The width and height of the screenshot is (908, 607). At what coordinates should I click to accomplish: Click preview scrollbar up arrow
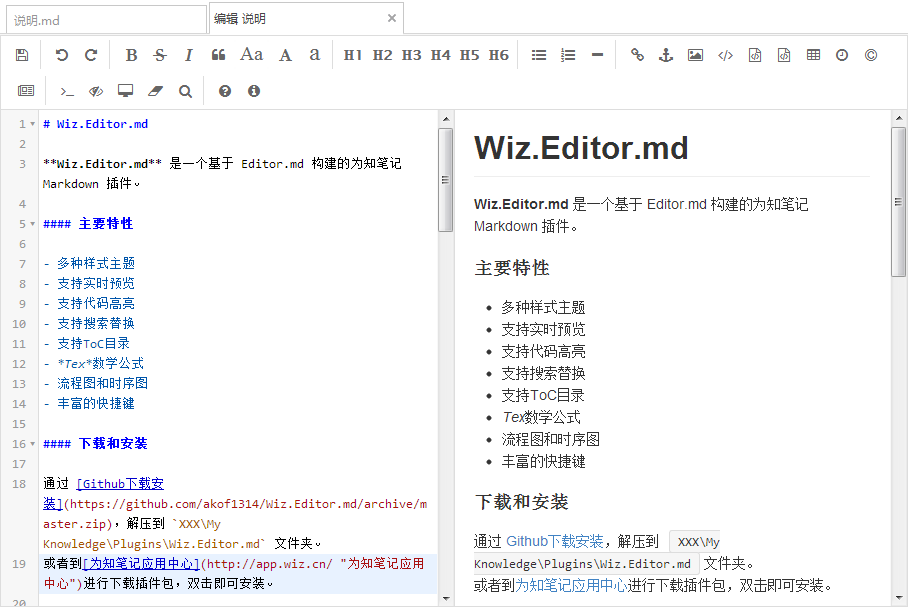[899, 118]
